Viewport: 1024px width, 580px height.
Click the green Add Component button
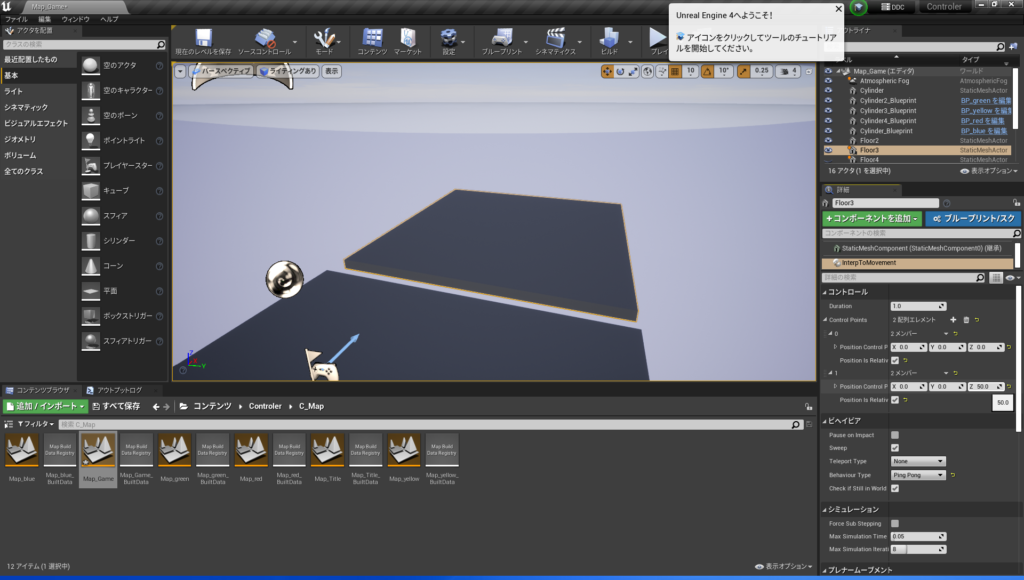871,218
